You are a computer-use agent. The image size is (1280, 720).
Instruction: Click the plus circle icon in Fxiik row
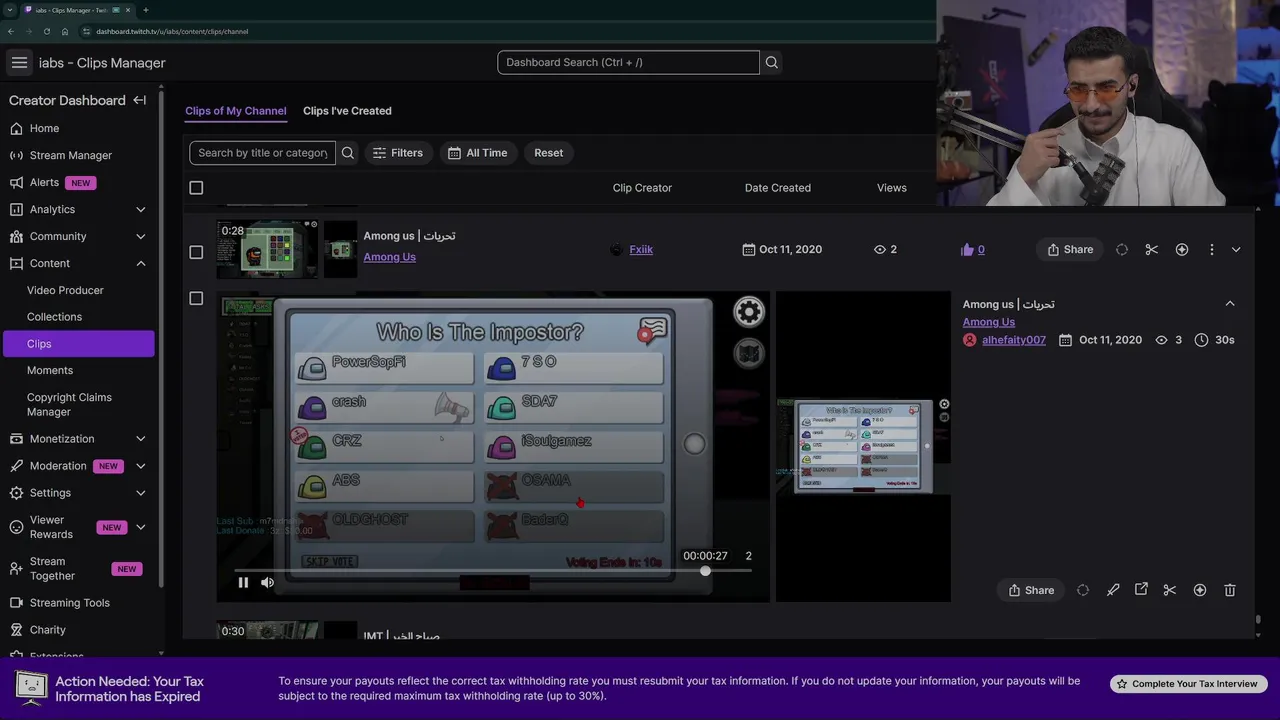coord(1182,249)
